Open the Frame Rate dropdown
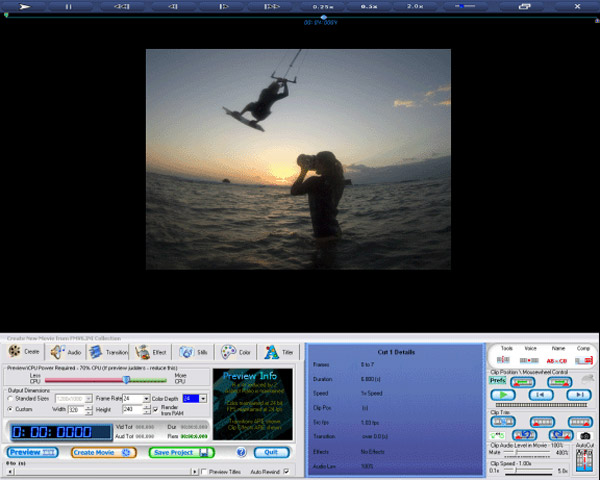600x480 pixels. [146, 398]
